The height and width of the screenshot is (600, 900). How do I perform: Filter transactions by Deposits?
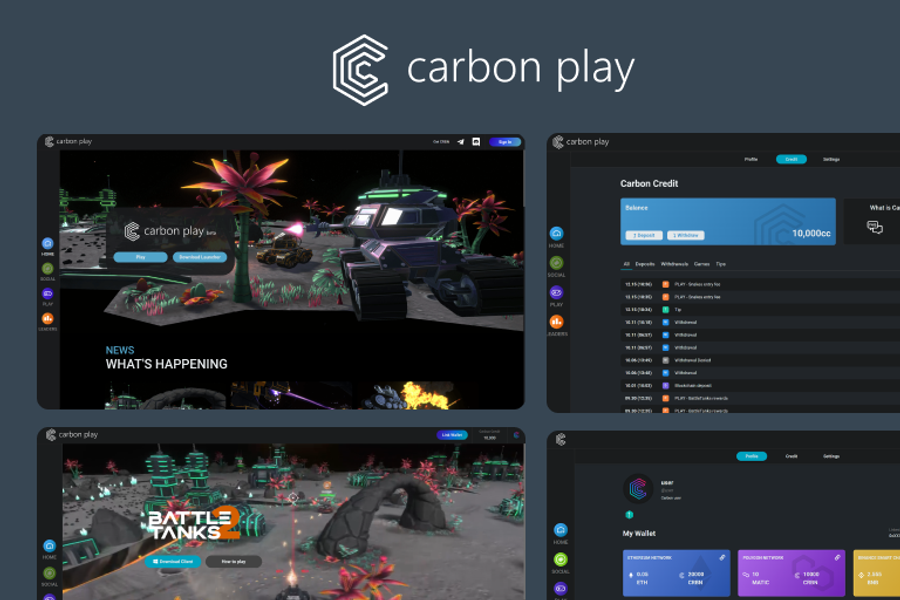click(x=645, y=264)
